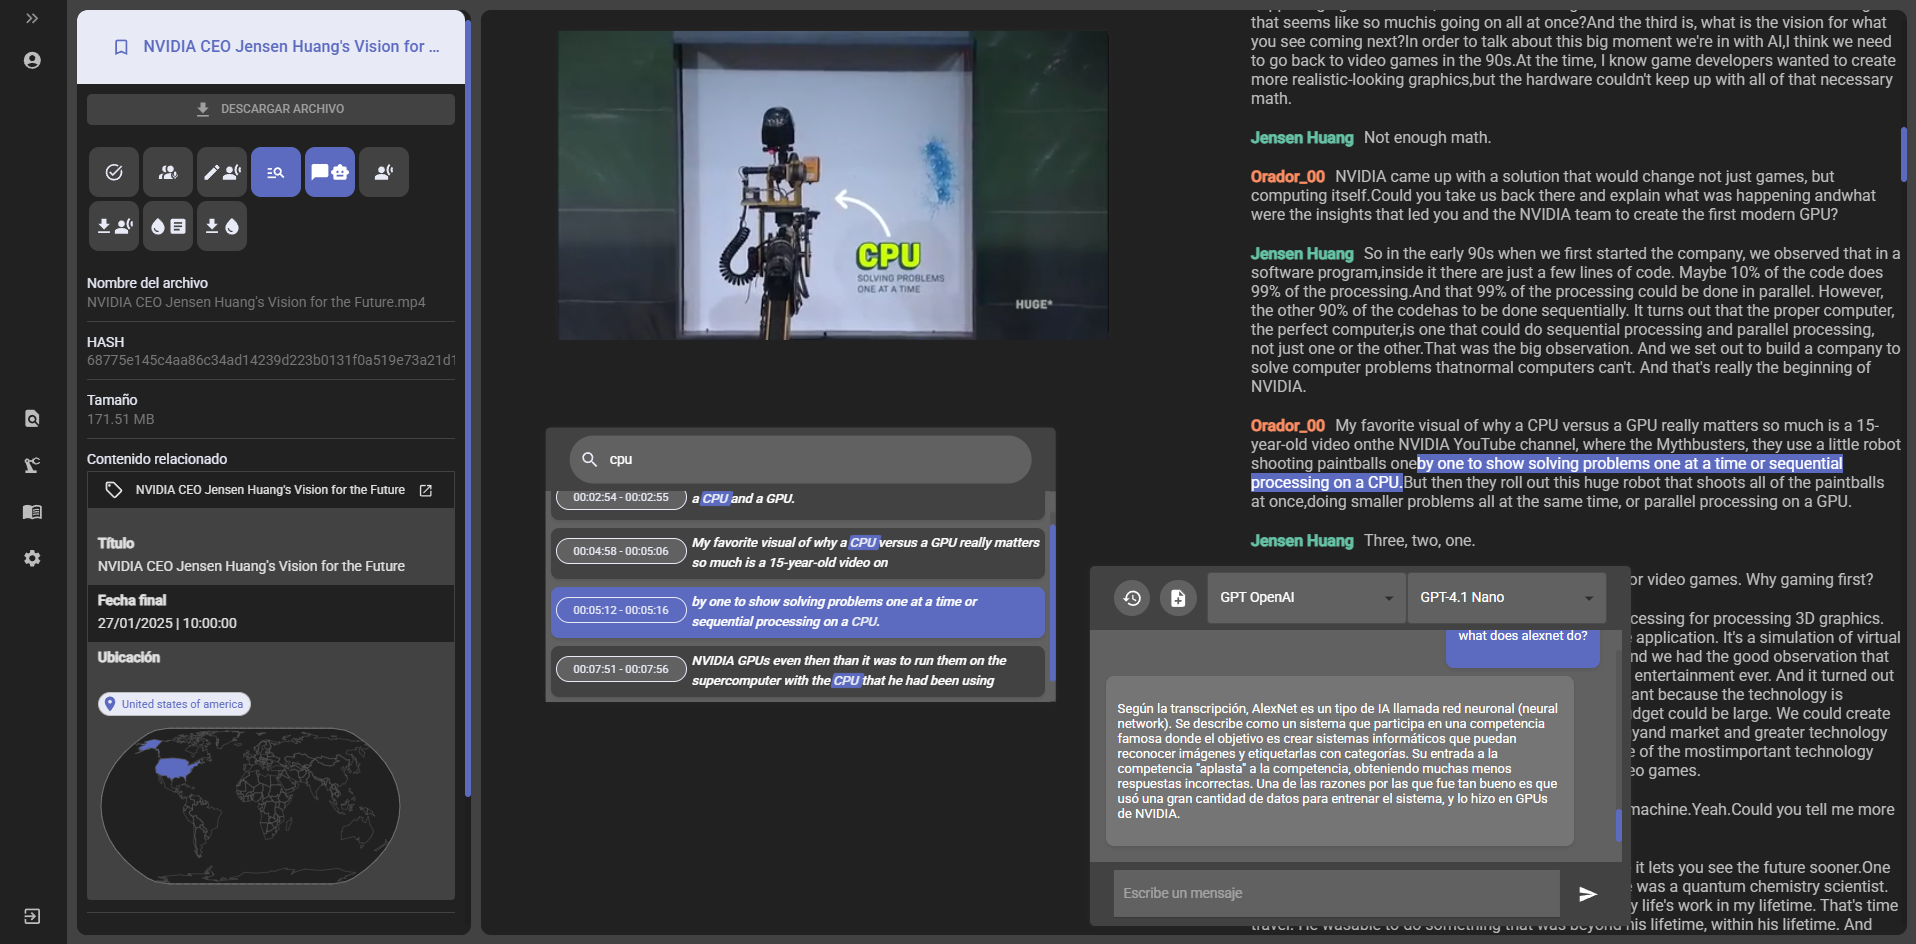1916x944 pixels.
Task: Open the GPT-4.1 Nano model dropdown
Action: click(1506, 598)
